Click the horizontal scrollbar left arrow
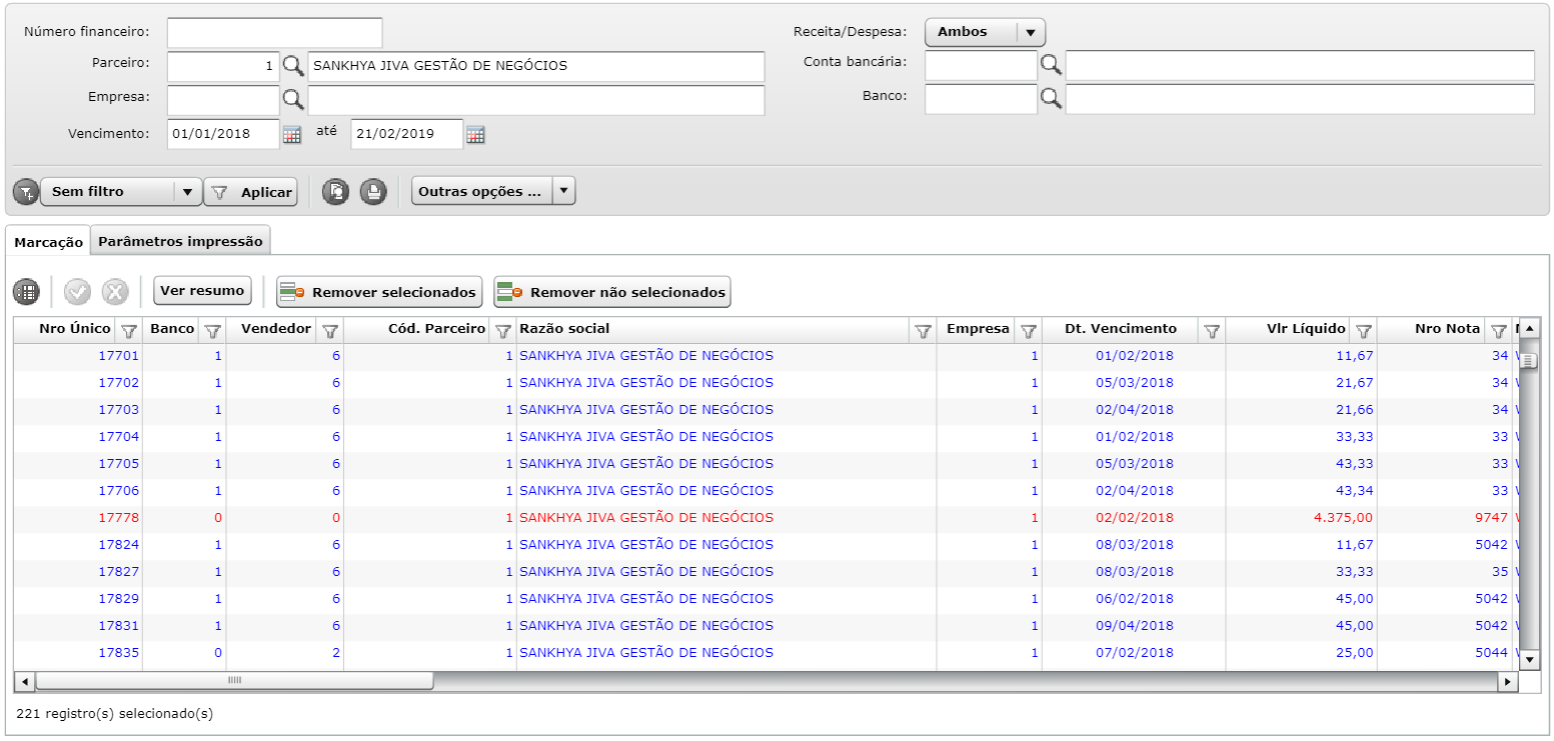 tap(24, 681)
